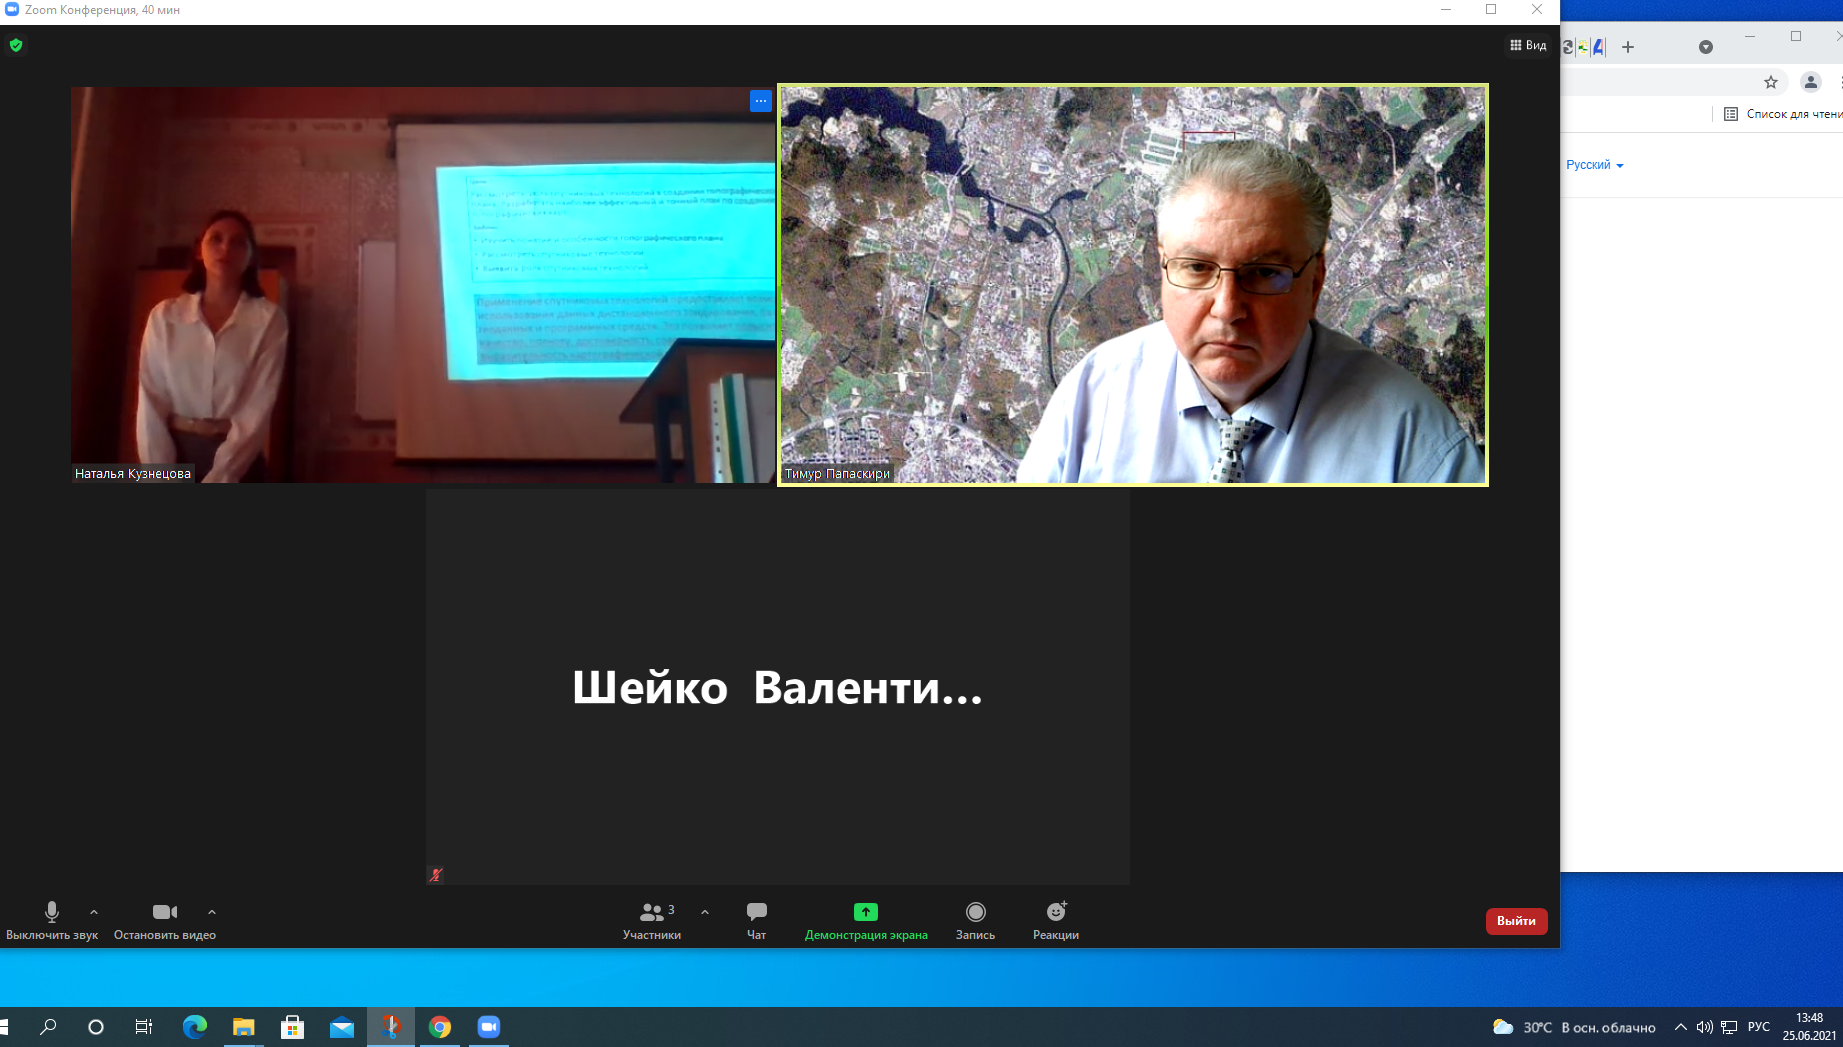
Task: Show hidden system tray icons
Action: pos(1681,1027)
